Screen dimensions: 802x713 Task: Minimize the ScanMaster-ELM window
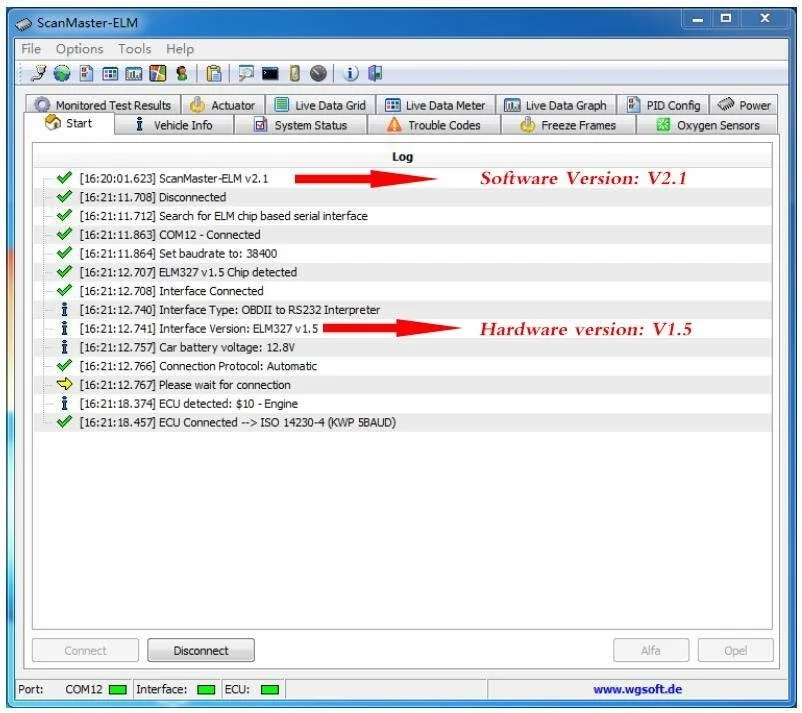point(698,19)
